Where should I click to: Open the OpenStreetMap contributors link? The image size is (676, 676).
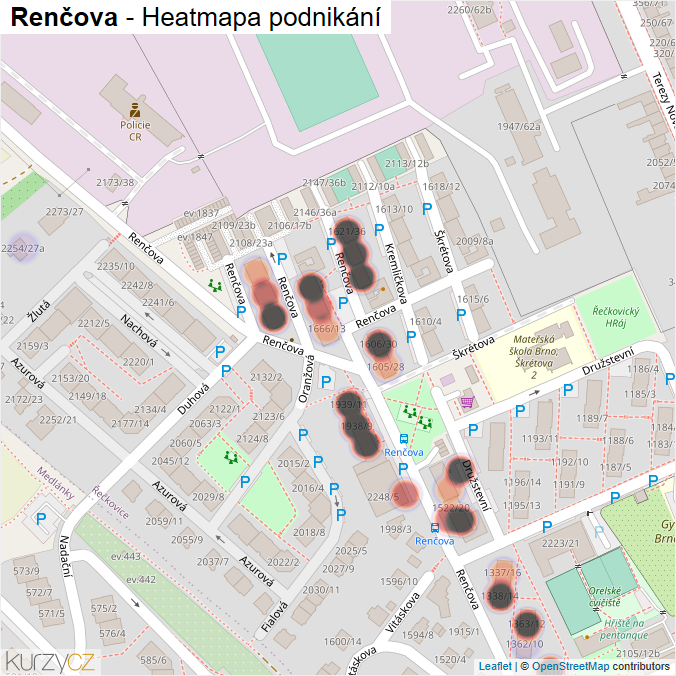point(570,667)
